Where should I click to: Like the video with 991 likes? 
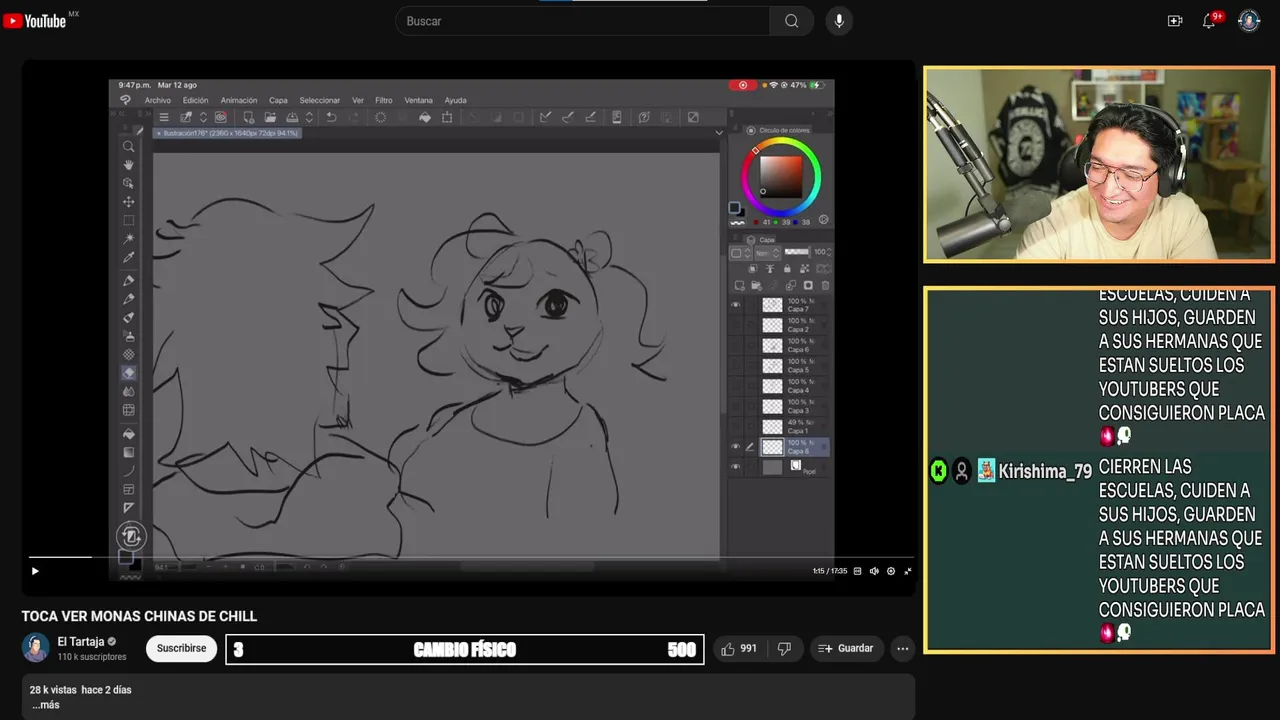pos(739,649)
